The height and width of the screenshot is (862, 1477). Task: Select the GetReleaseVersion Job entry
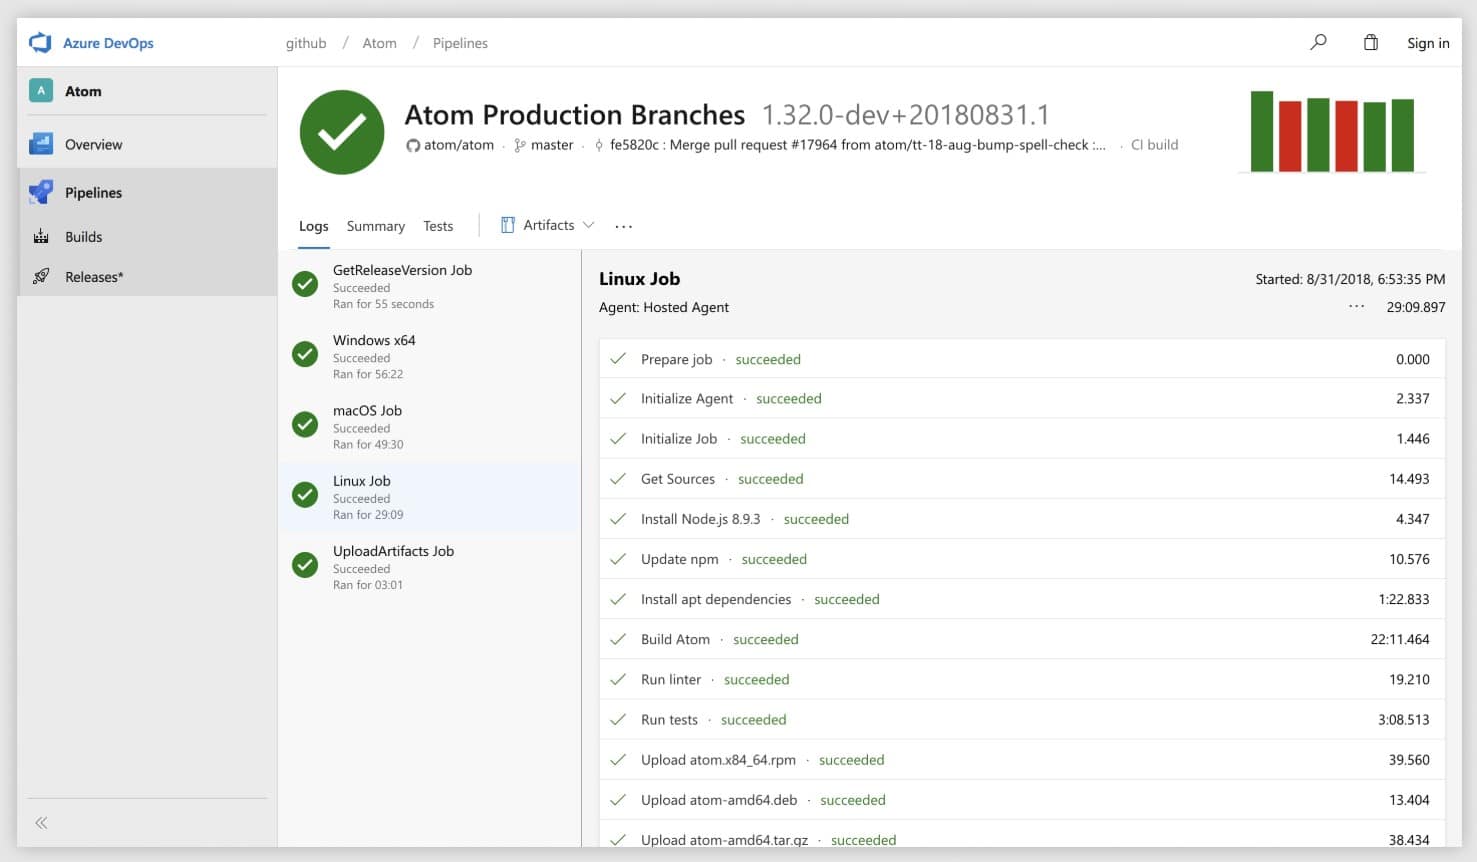(430, 286)
